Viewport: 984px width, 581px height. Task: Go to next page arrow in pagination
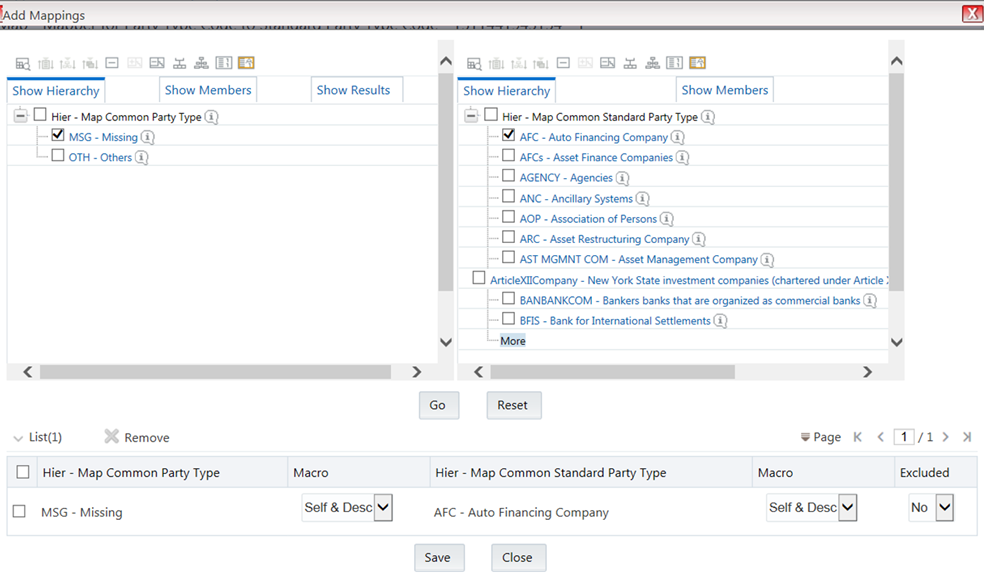tap(946, 437)
